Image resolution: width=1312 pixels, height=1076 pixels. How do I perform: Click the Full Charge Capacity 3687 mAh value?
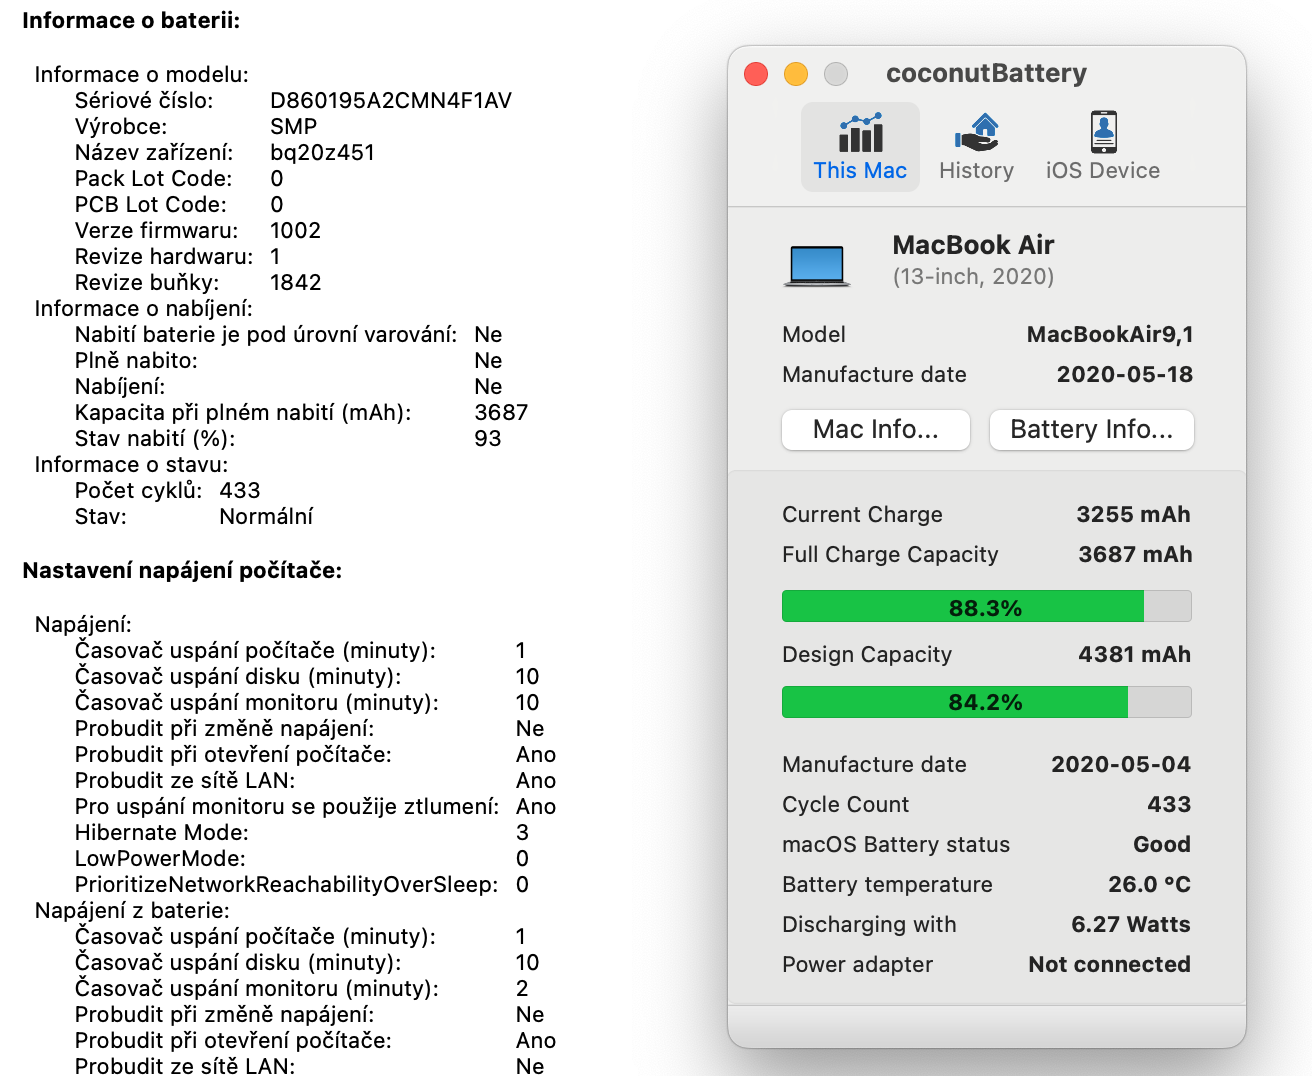click(x=1134, y=554)
